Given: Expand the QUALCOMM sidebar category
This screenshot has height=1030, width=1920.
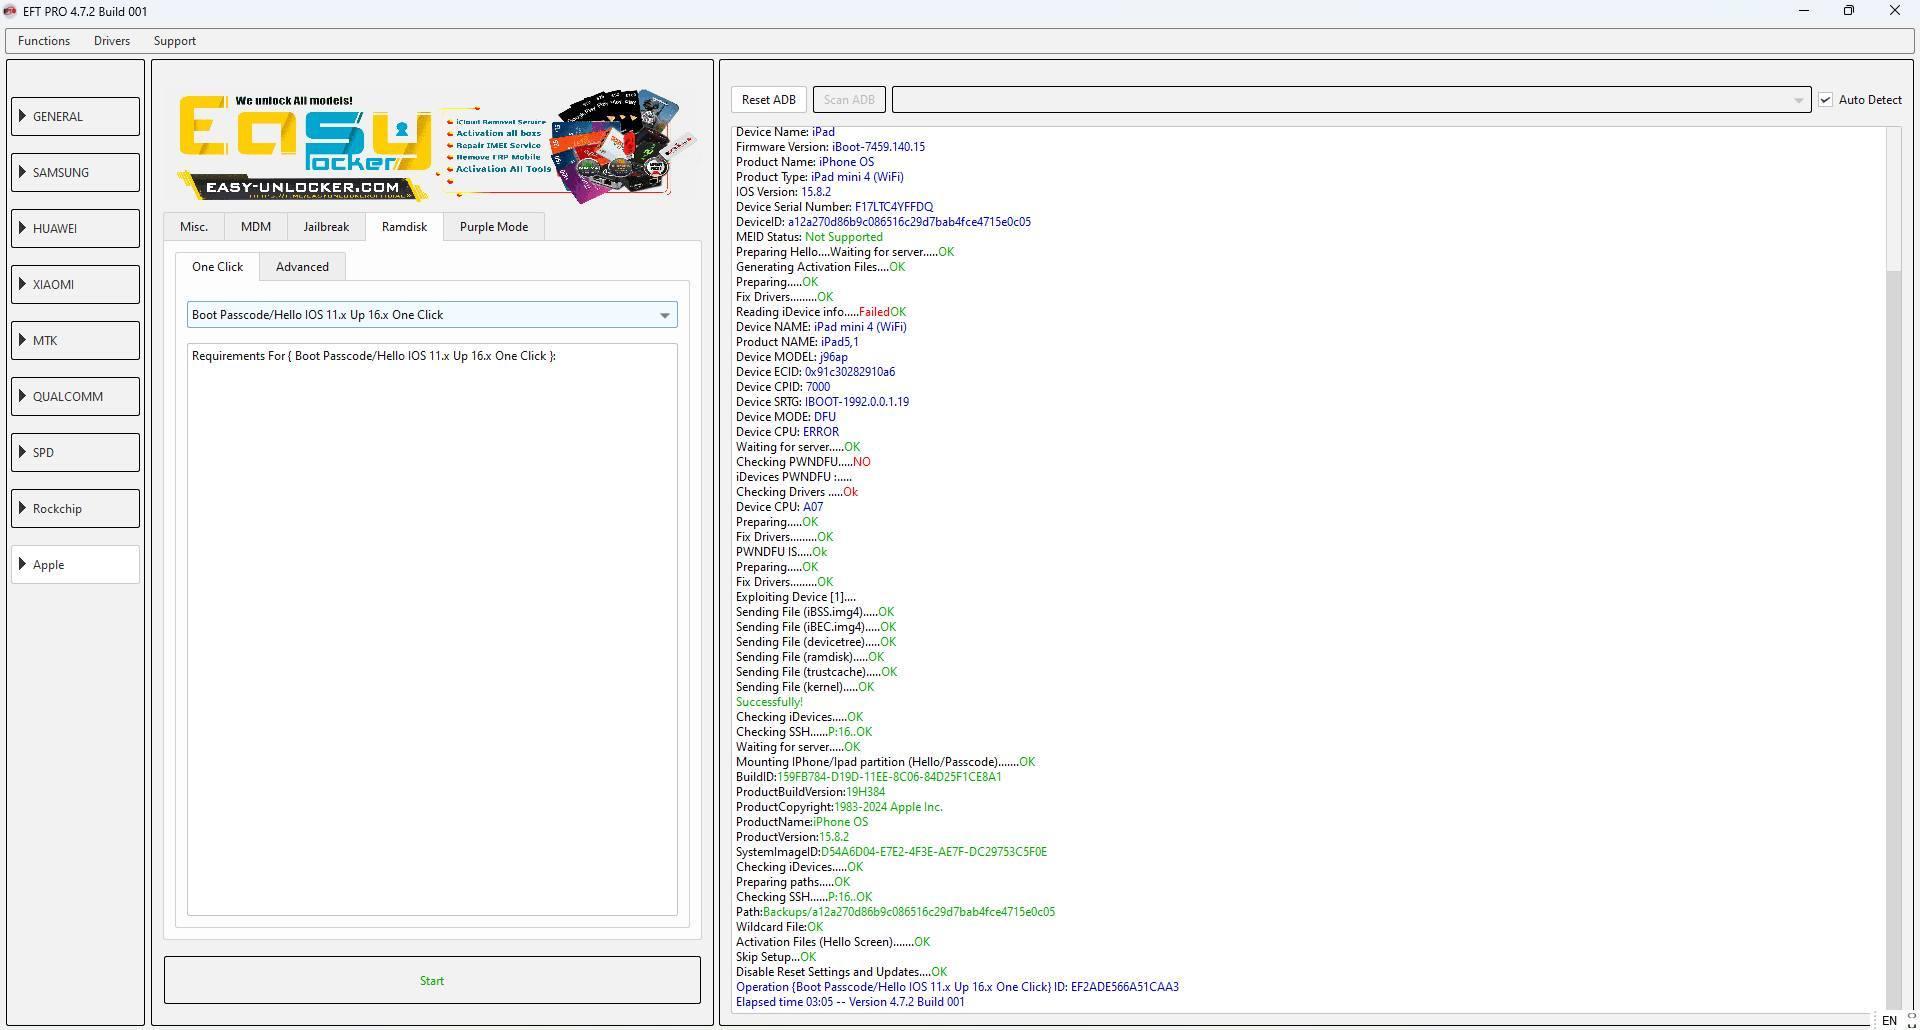Looking at the screenshot, I should (75, 397).
